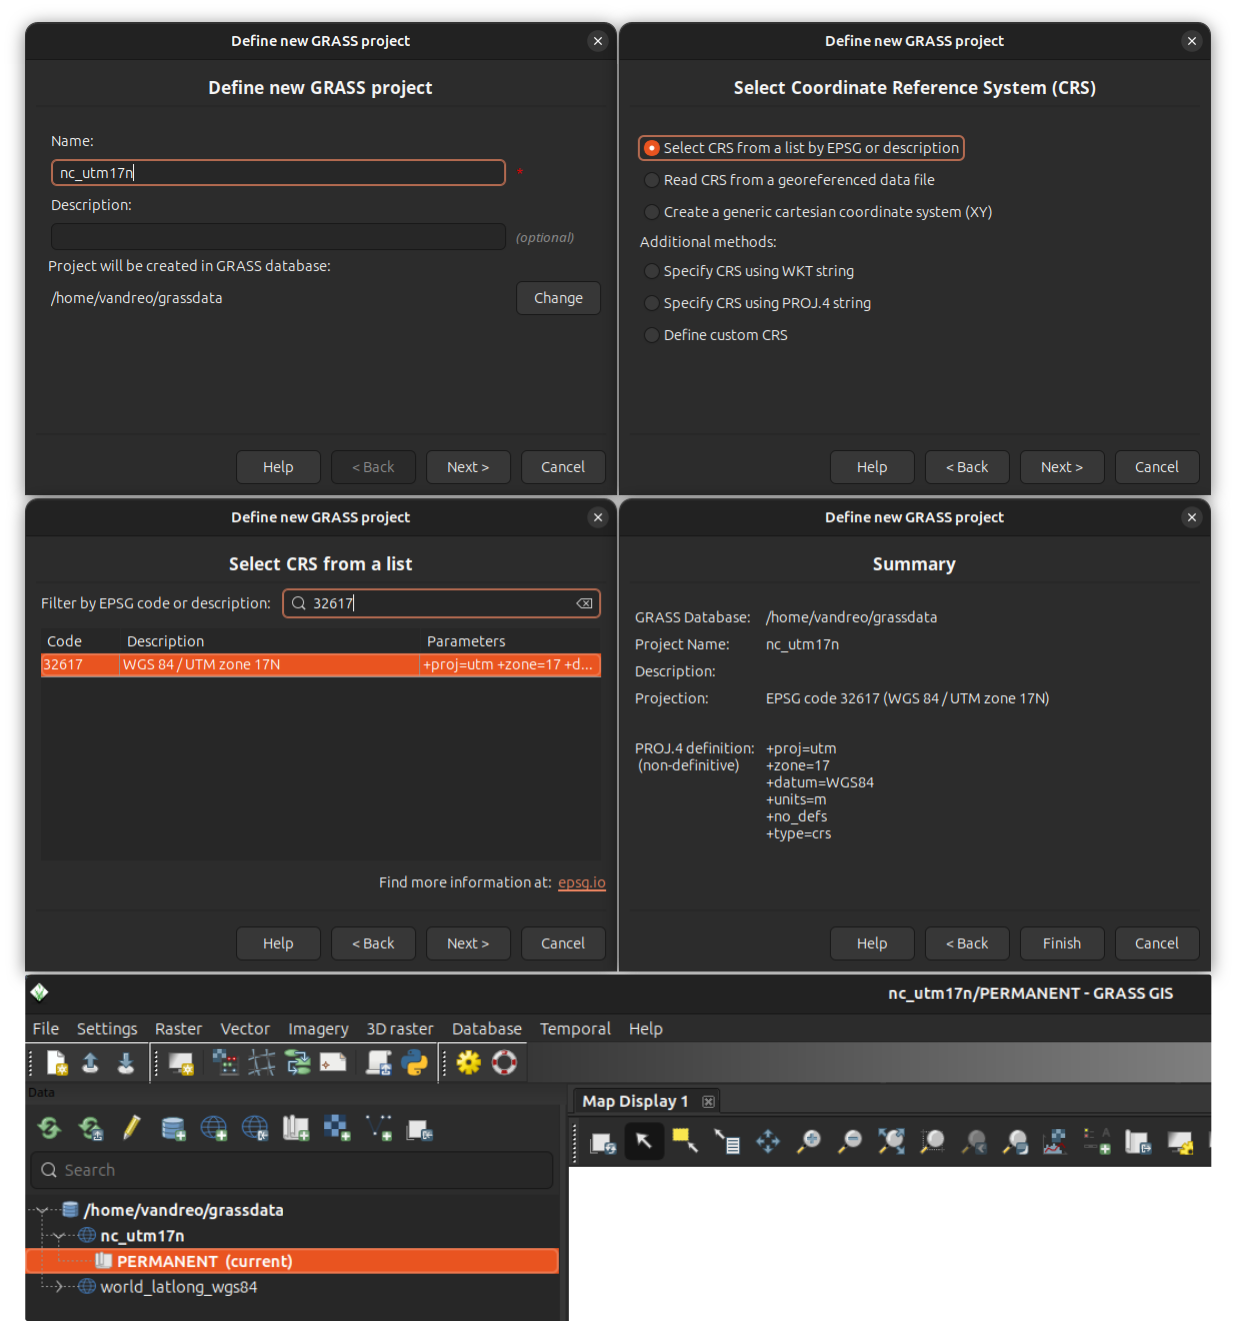Click the edit pencil in the Data panel
The width and height of the screenshot is (1236, 1321).
131,1128
